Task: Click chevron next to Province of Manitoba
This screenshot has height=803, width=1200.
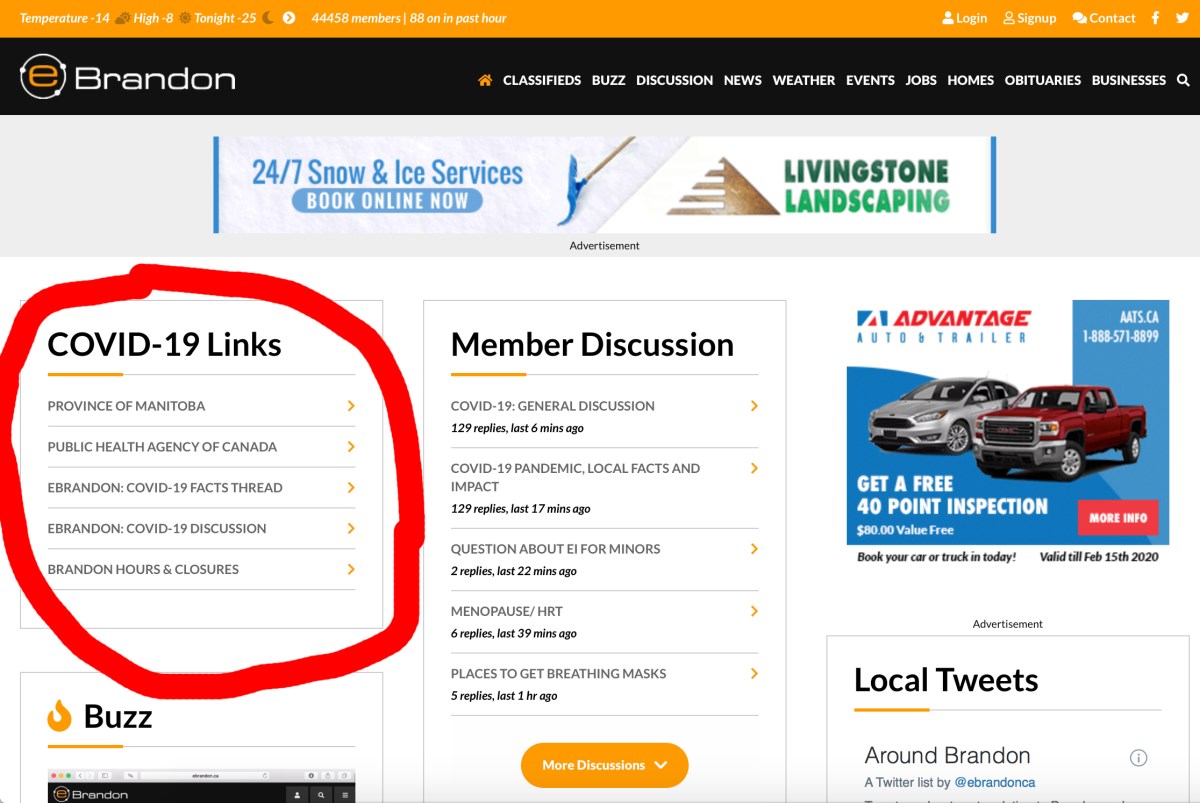Action: click(351, 406)
